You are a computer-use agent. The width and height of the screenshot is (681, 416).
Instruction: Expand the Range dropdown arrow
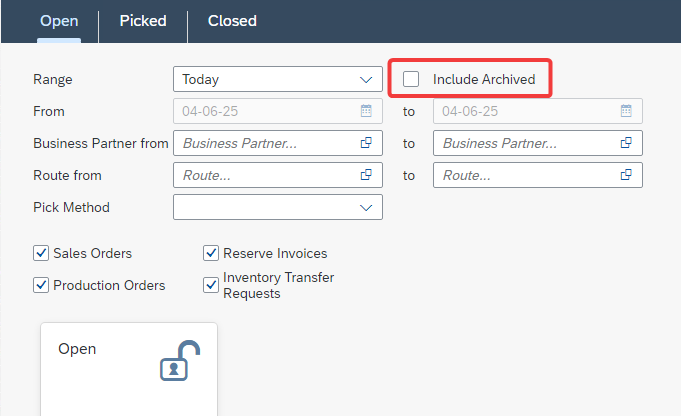tap(365, 79)
